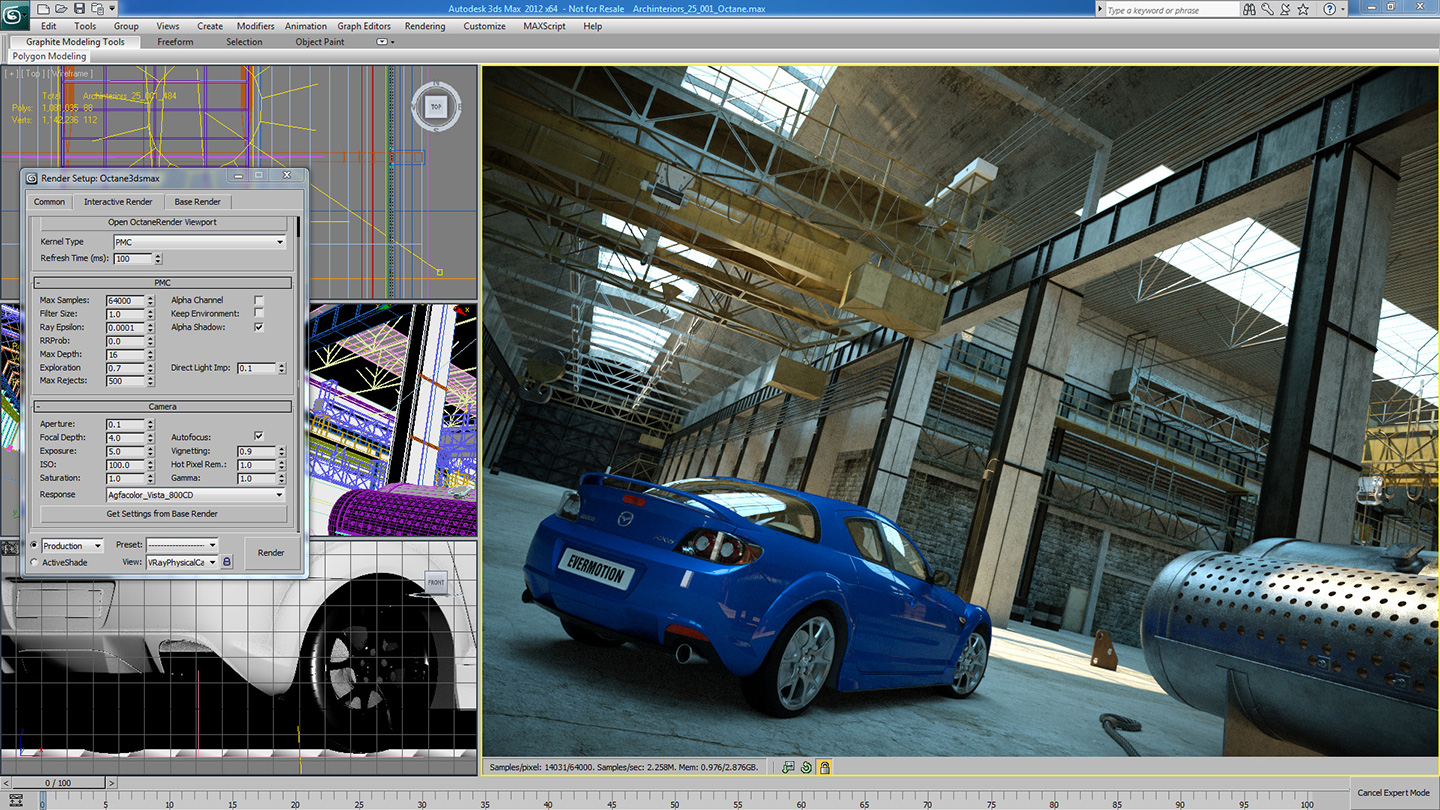Open the Kernel Type dropdown showing PMC
This screenshot has width=1440, height=810.
(x=200, y=242)
